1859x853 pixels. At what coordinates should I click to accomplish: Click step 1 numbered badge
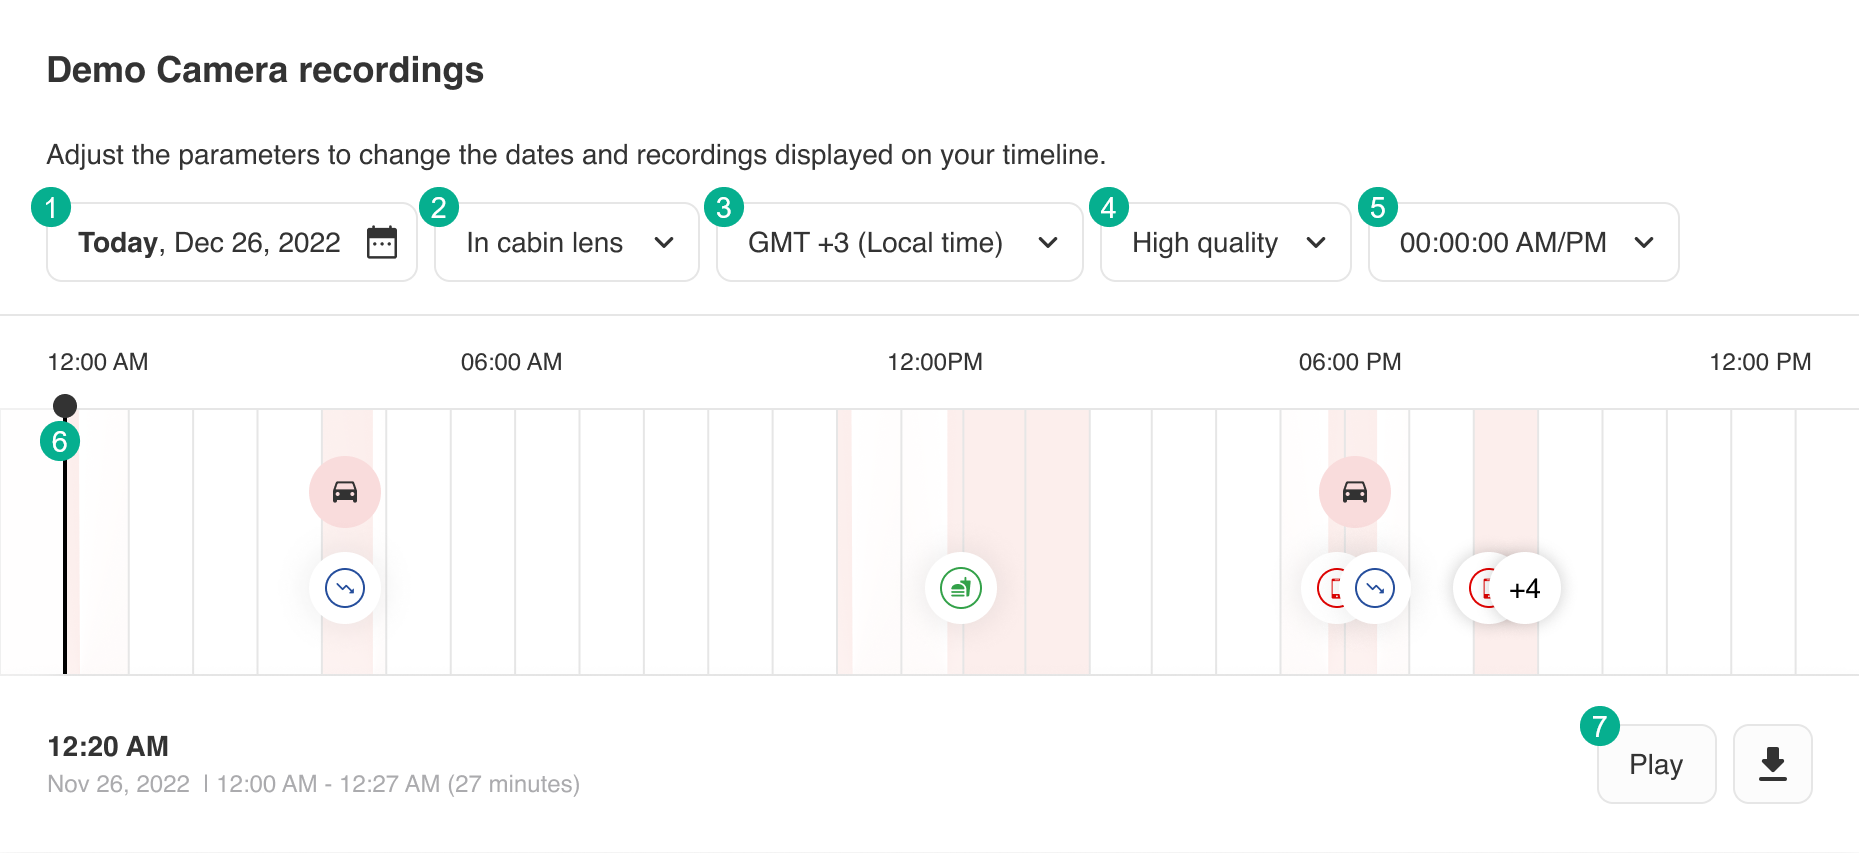click(x=51, y=208)
